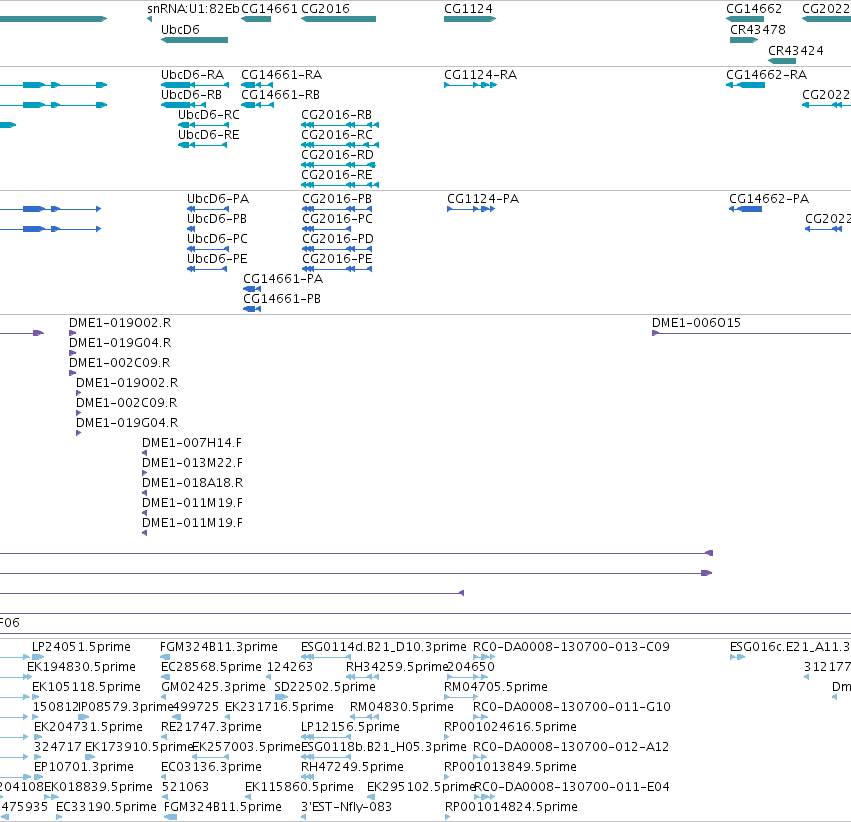This screenshot has height=822, width=851.
Task: Select the RP001014824.5prime EST label
Action: (x=511, y=807)
